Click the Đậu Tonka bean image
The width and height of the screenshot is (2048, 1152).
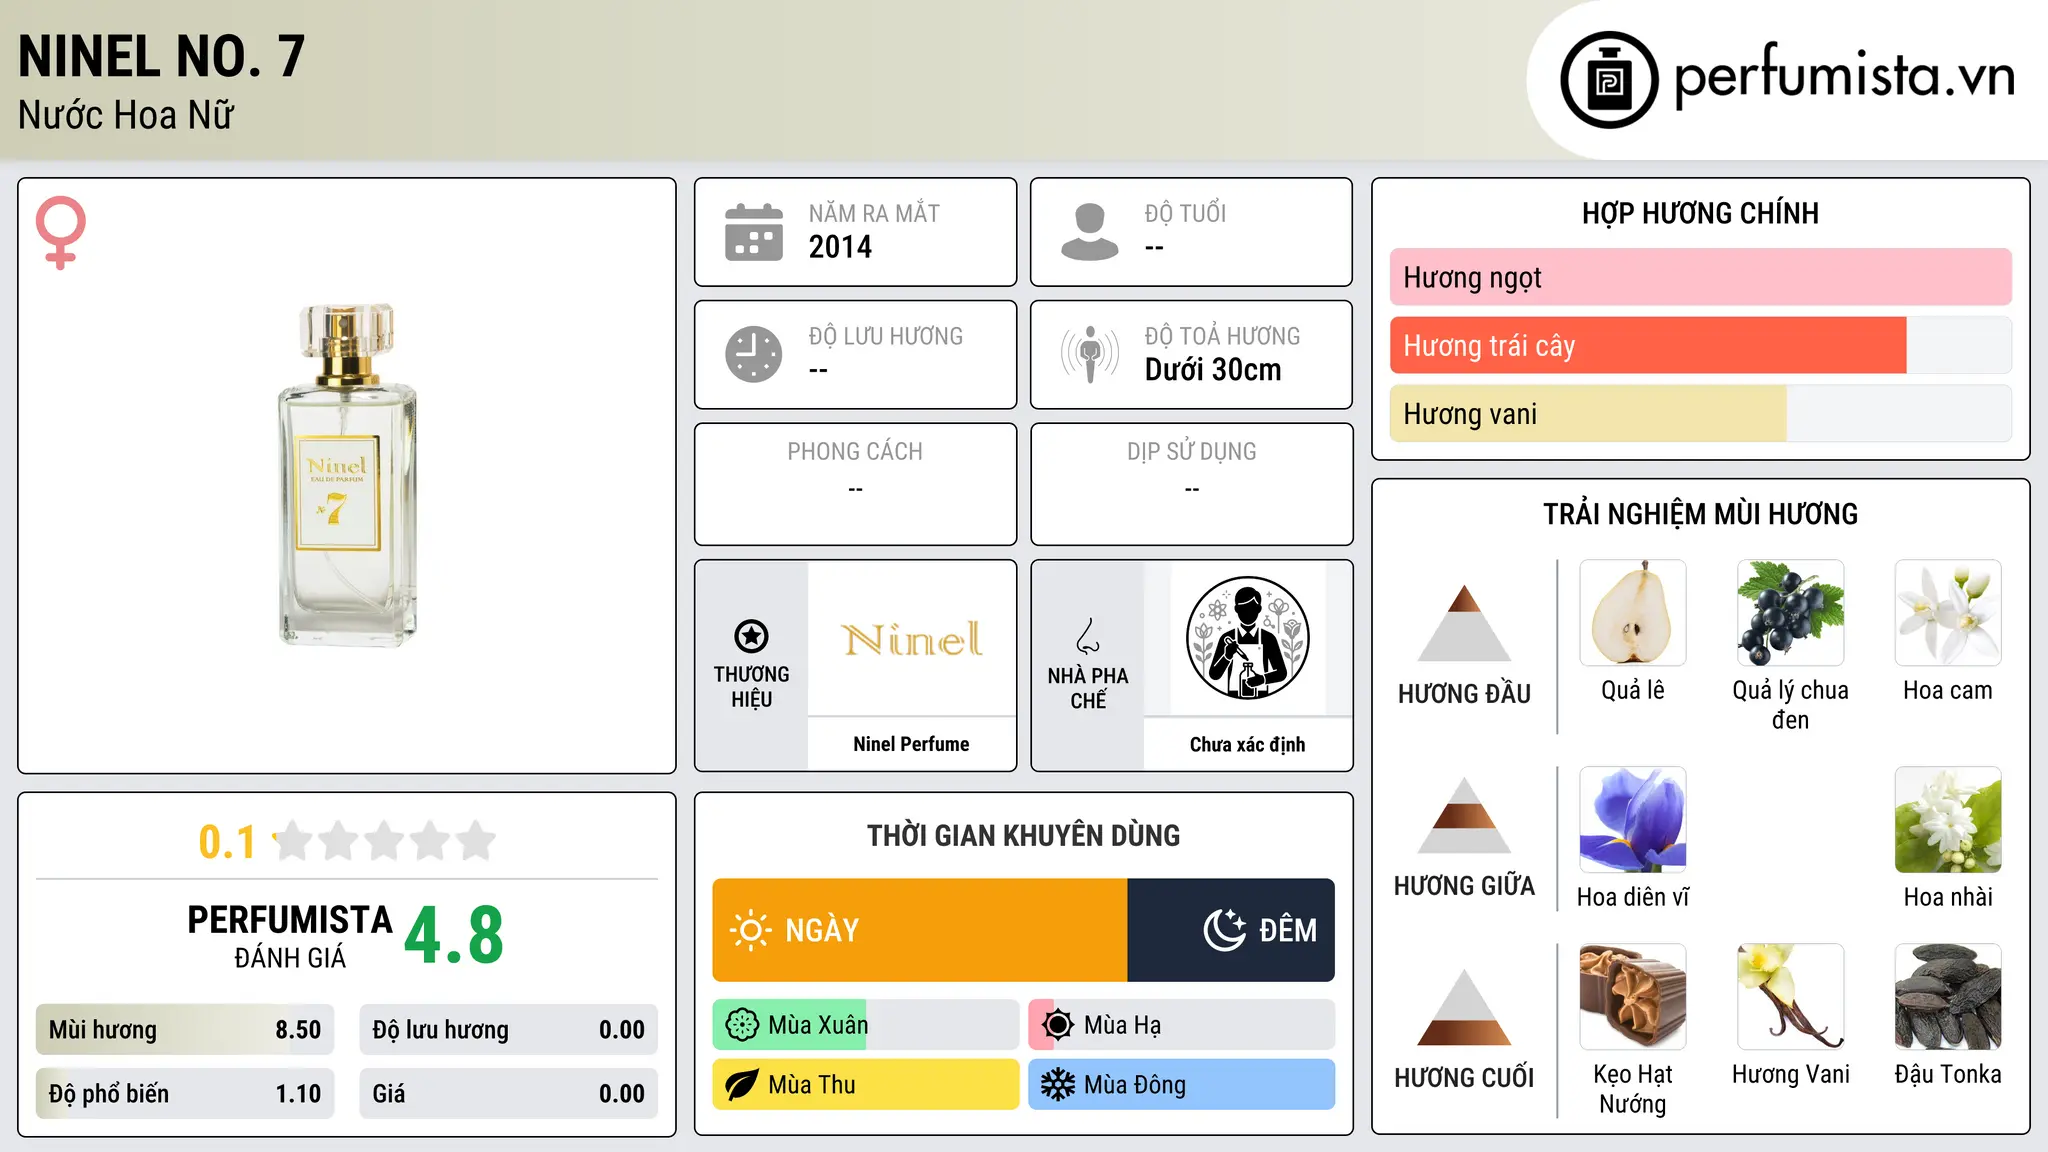point(1948,997)
